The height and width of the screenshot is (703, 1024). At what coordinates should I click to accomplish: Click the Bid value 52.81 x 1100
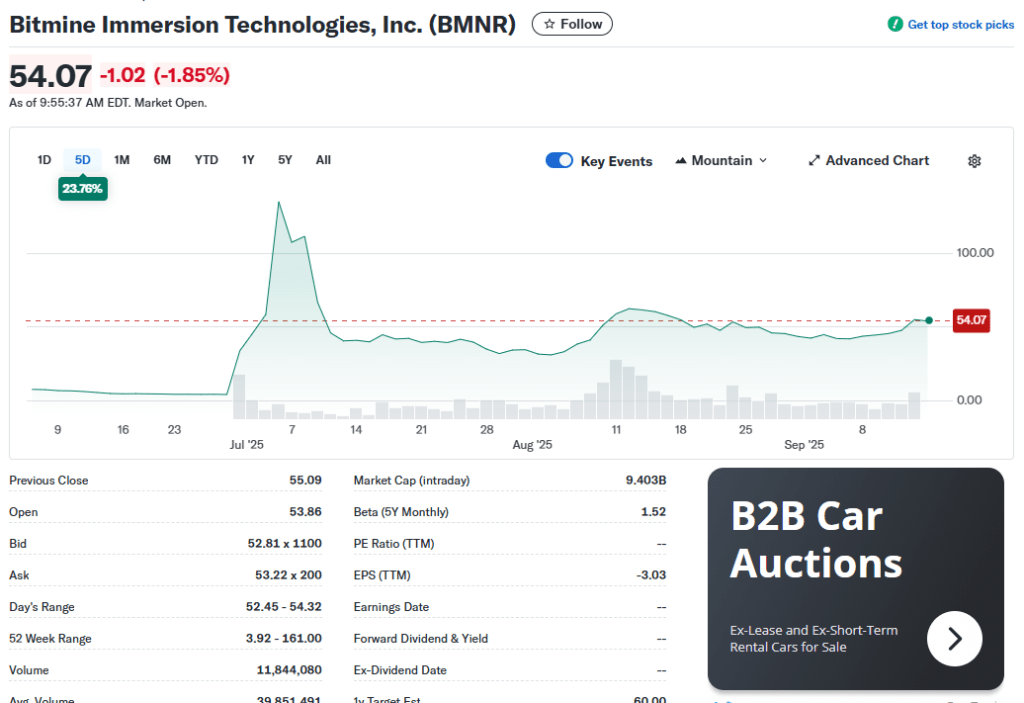click(x=284, y=544)
